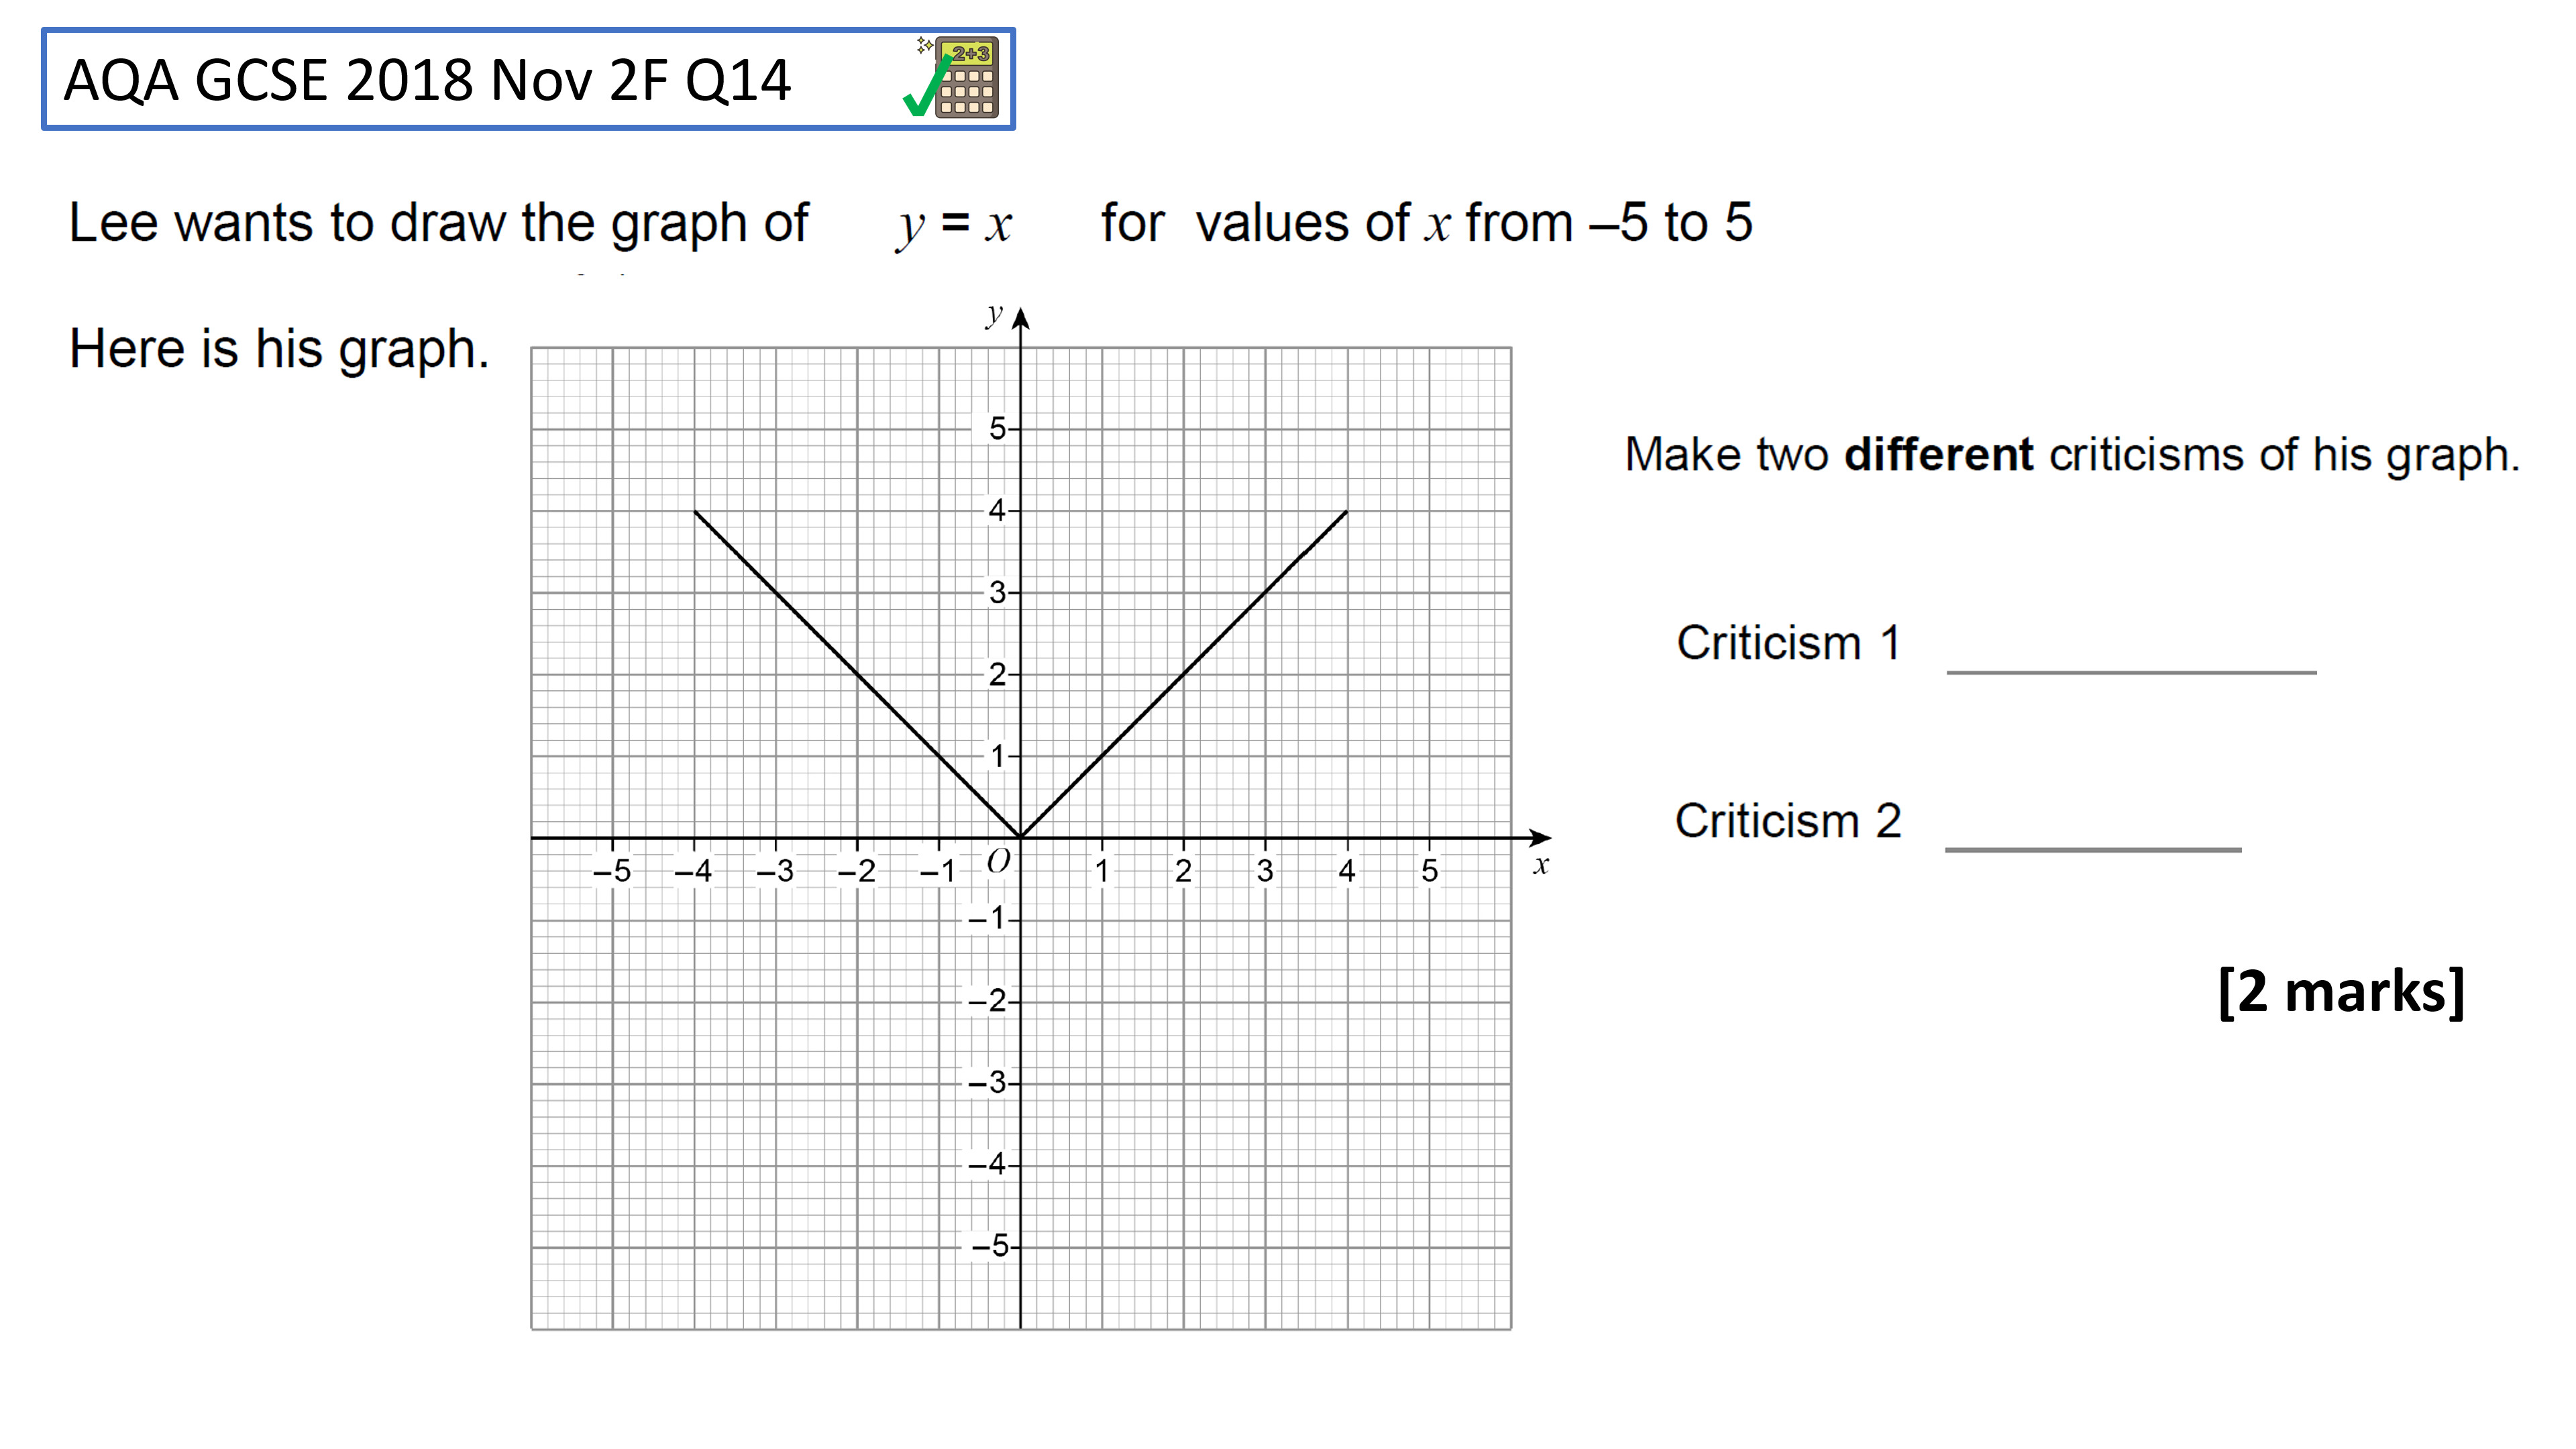Click the 5 label on y-axis
This screenshot has height=1449, width=2576.
pos(997,429)
